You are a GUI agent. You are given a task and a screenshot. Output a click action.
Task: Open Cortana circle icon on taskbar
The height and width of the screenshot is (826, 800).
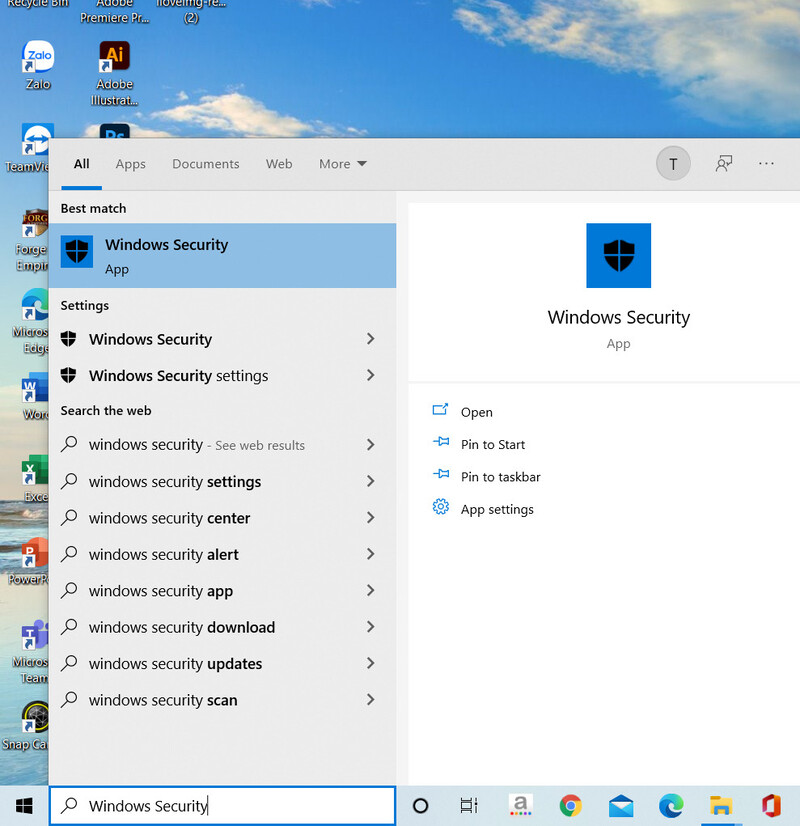[x=420, y=805]
